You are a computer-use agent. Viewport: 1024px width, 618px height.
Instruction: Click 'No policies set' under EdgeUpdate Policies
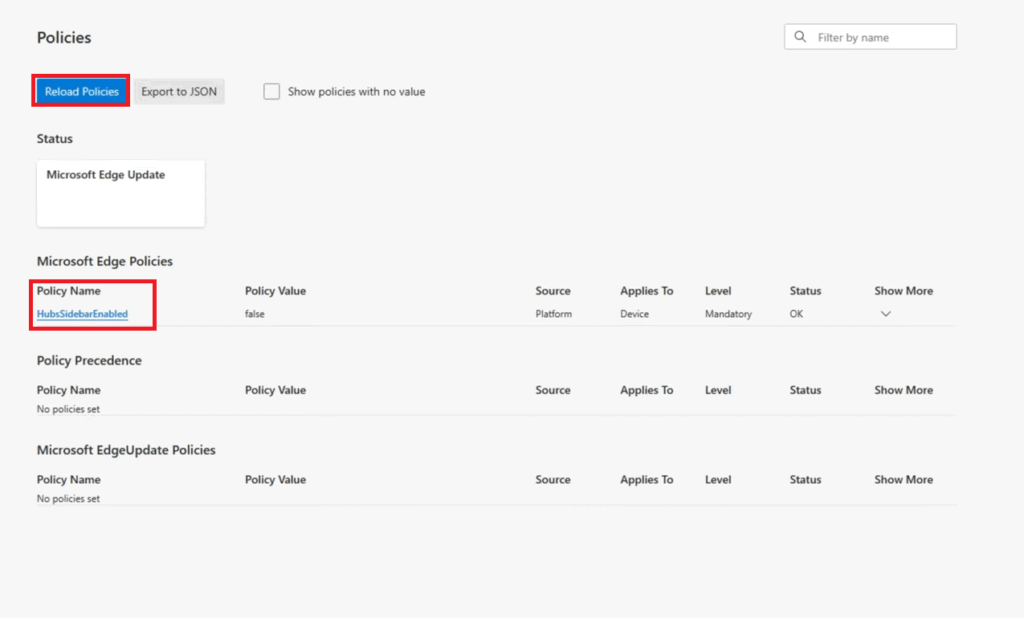coord(68,498)
